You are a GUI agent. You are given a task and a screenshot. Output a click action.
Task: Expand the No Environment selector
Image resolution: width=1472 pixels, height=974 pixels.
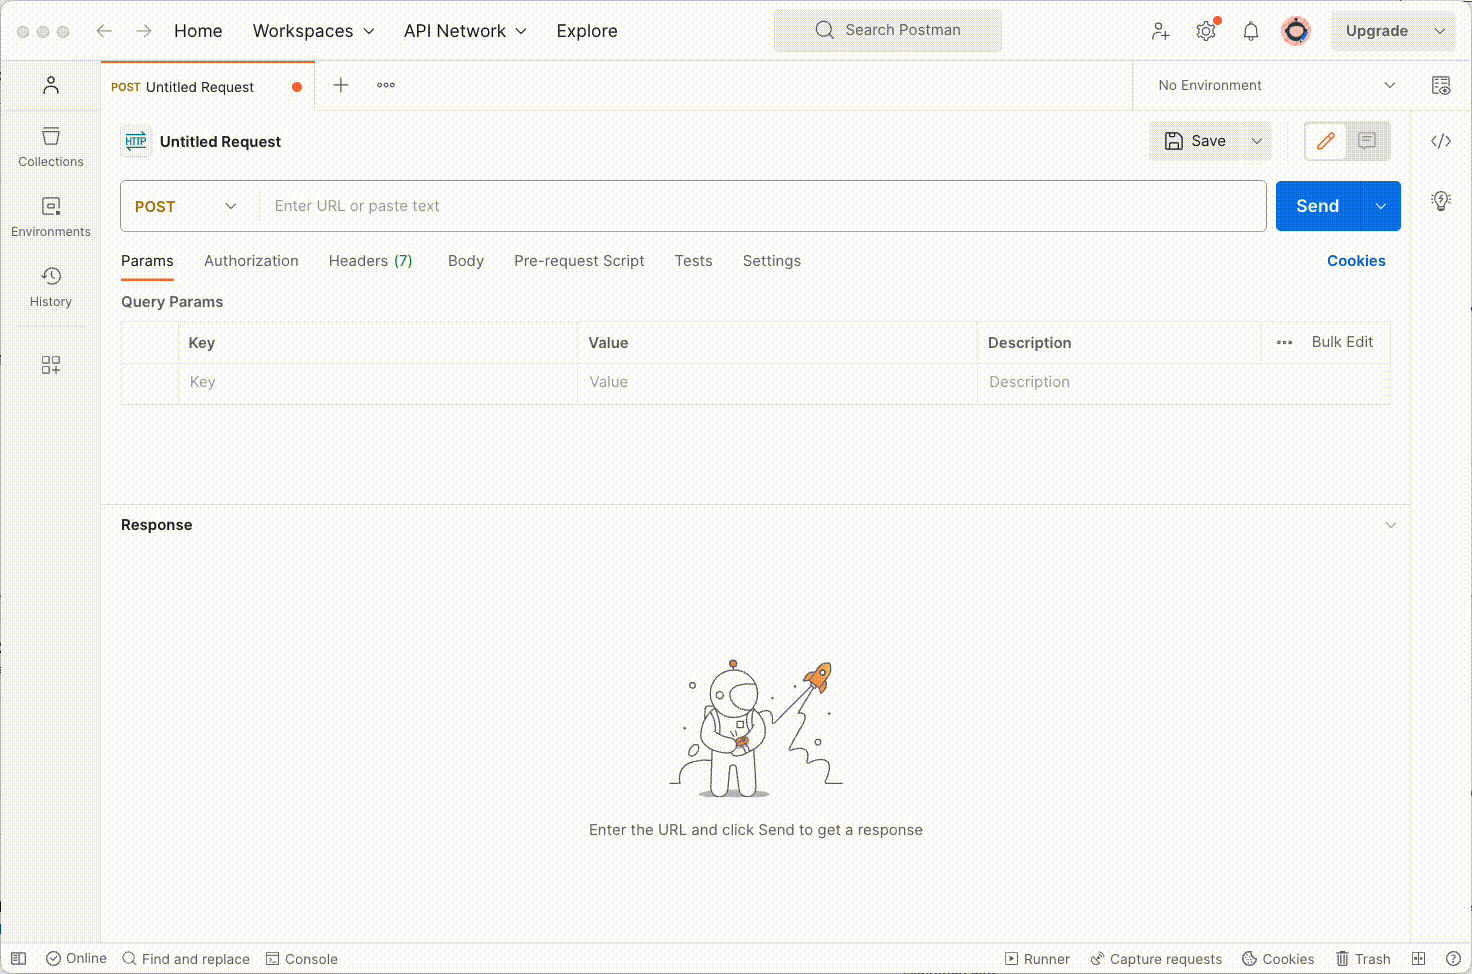1276,86
